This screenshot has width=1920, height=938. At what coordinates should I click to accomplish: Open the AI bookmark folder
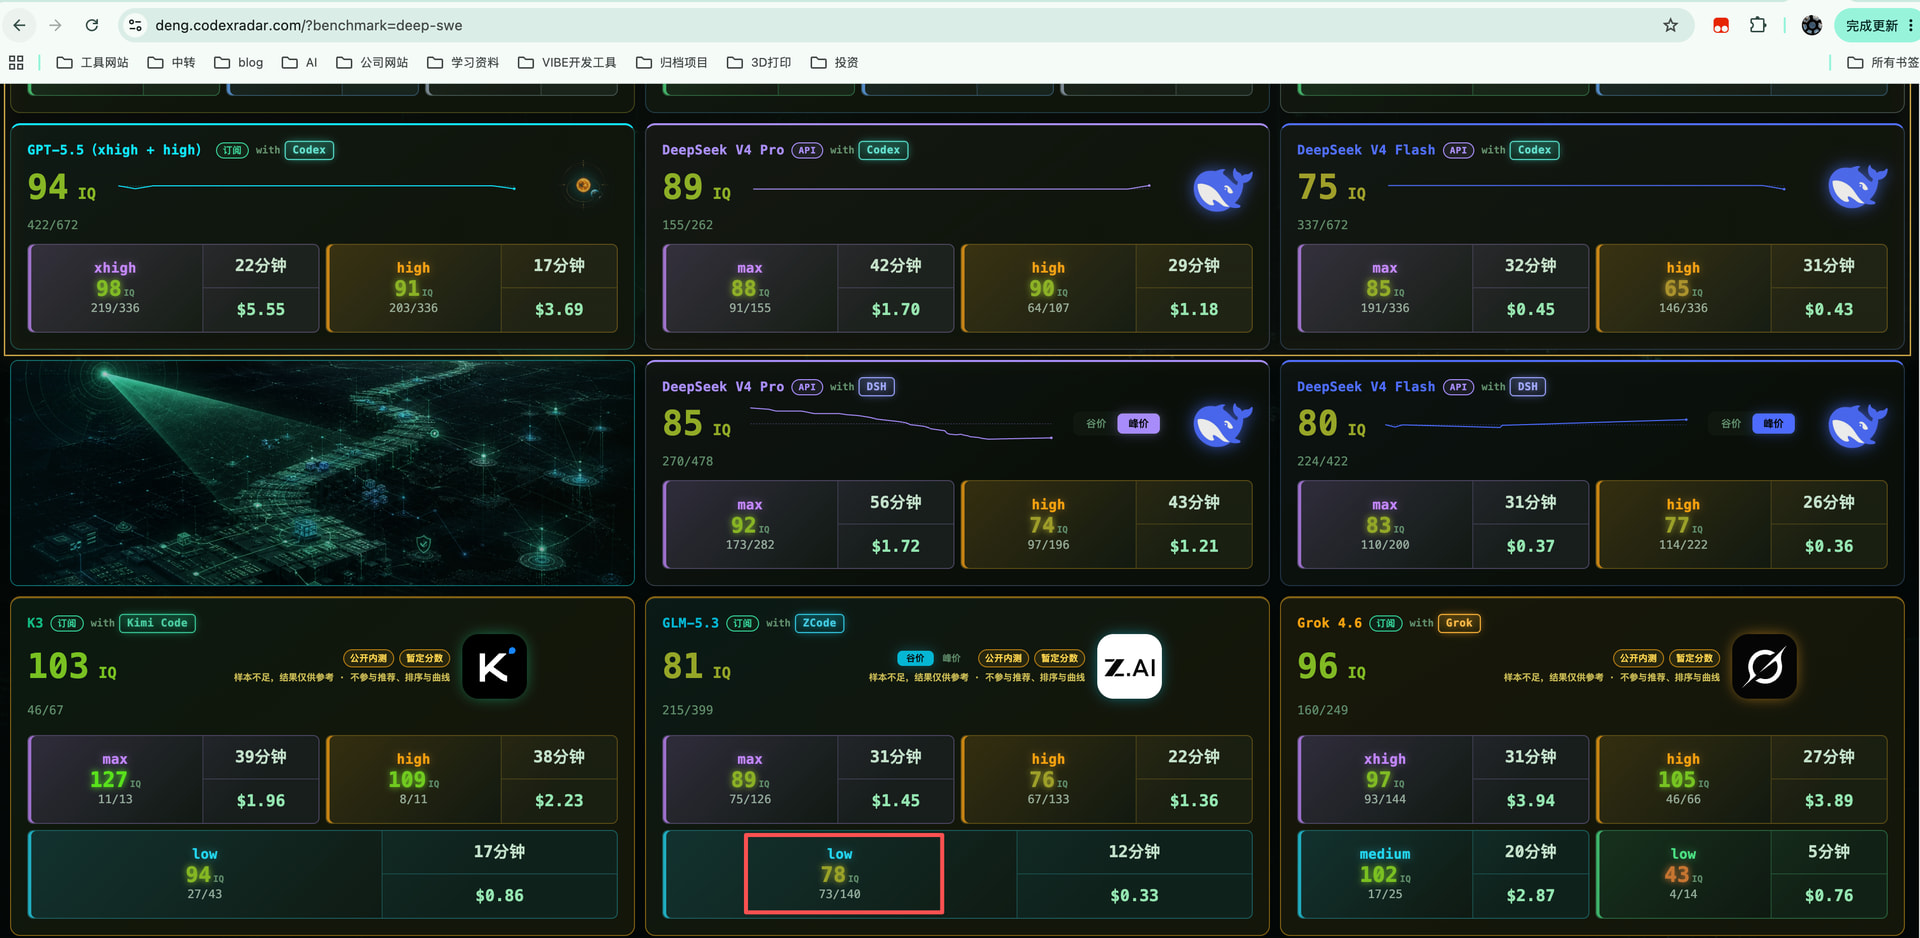[299, 62]
